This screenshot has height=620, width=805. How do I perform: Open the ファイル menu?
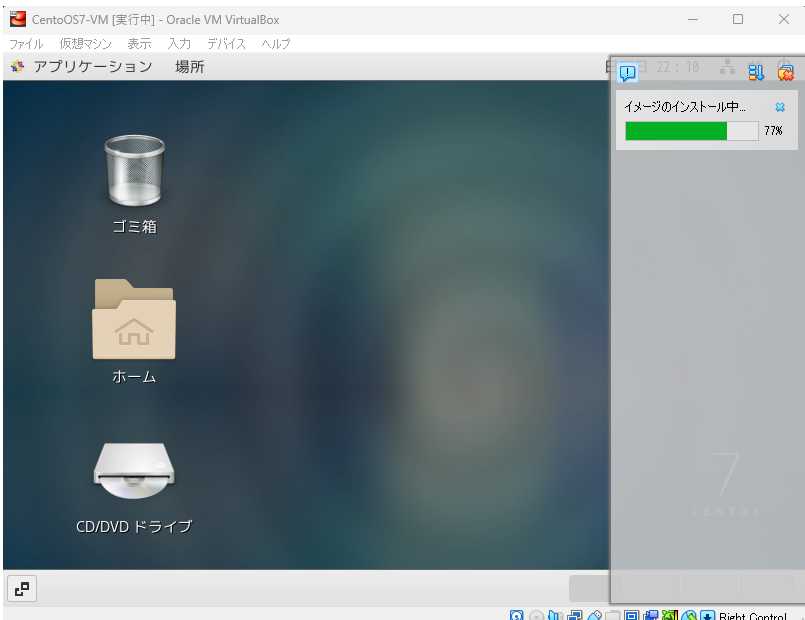click(26, 44)
